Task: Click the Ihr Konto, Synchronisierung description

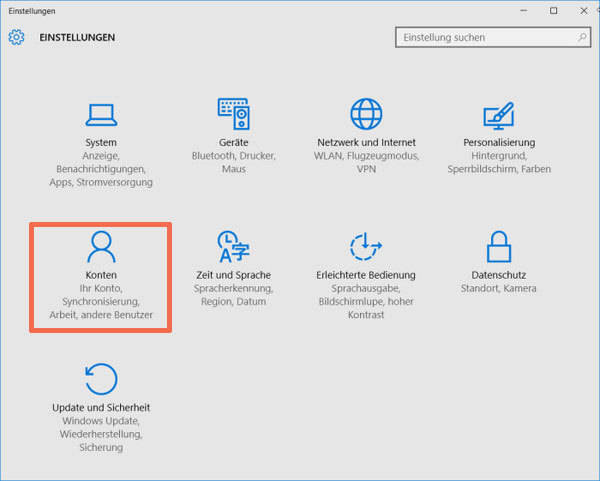Action: point(101,302)
